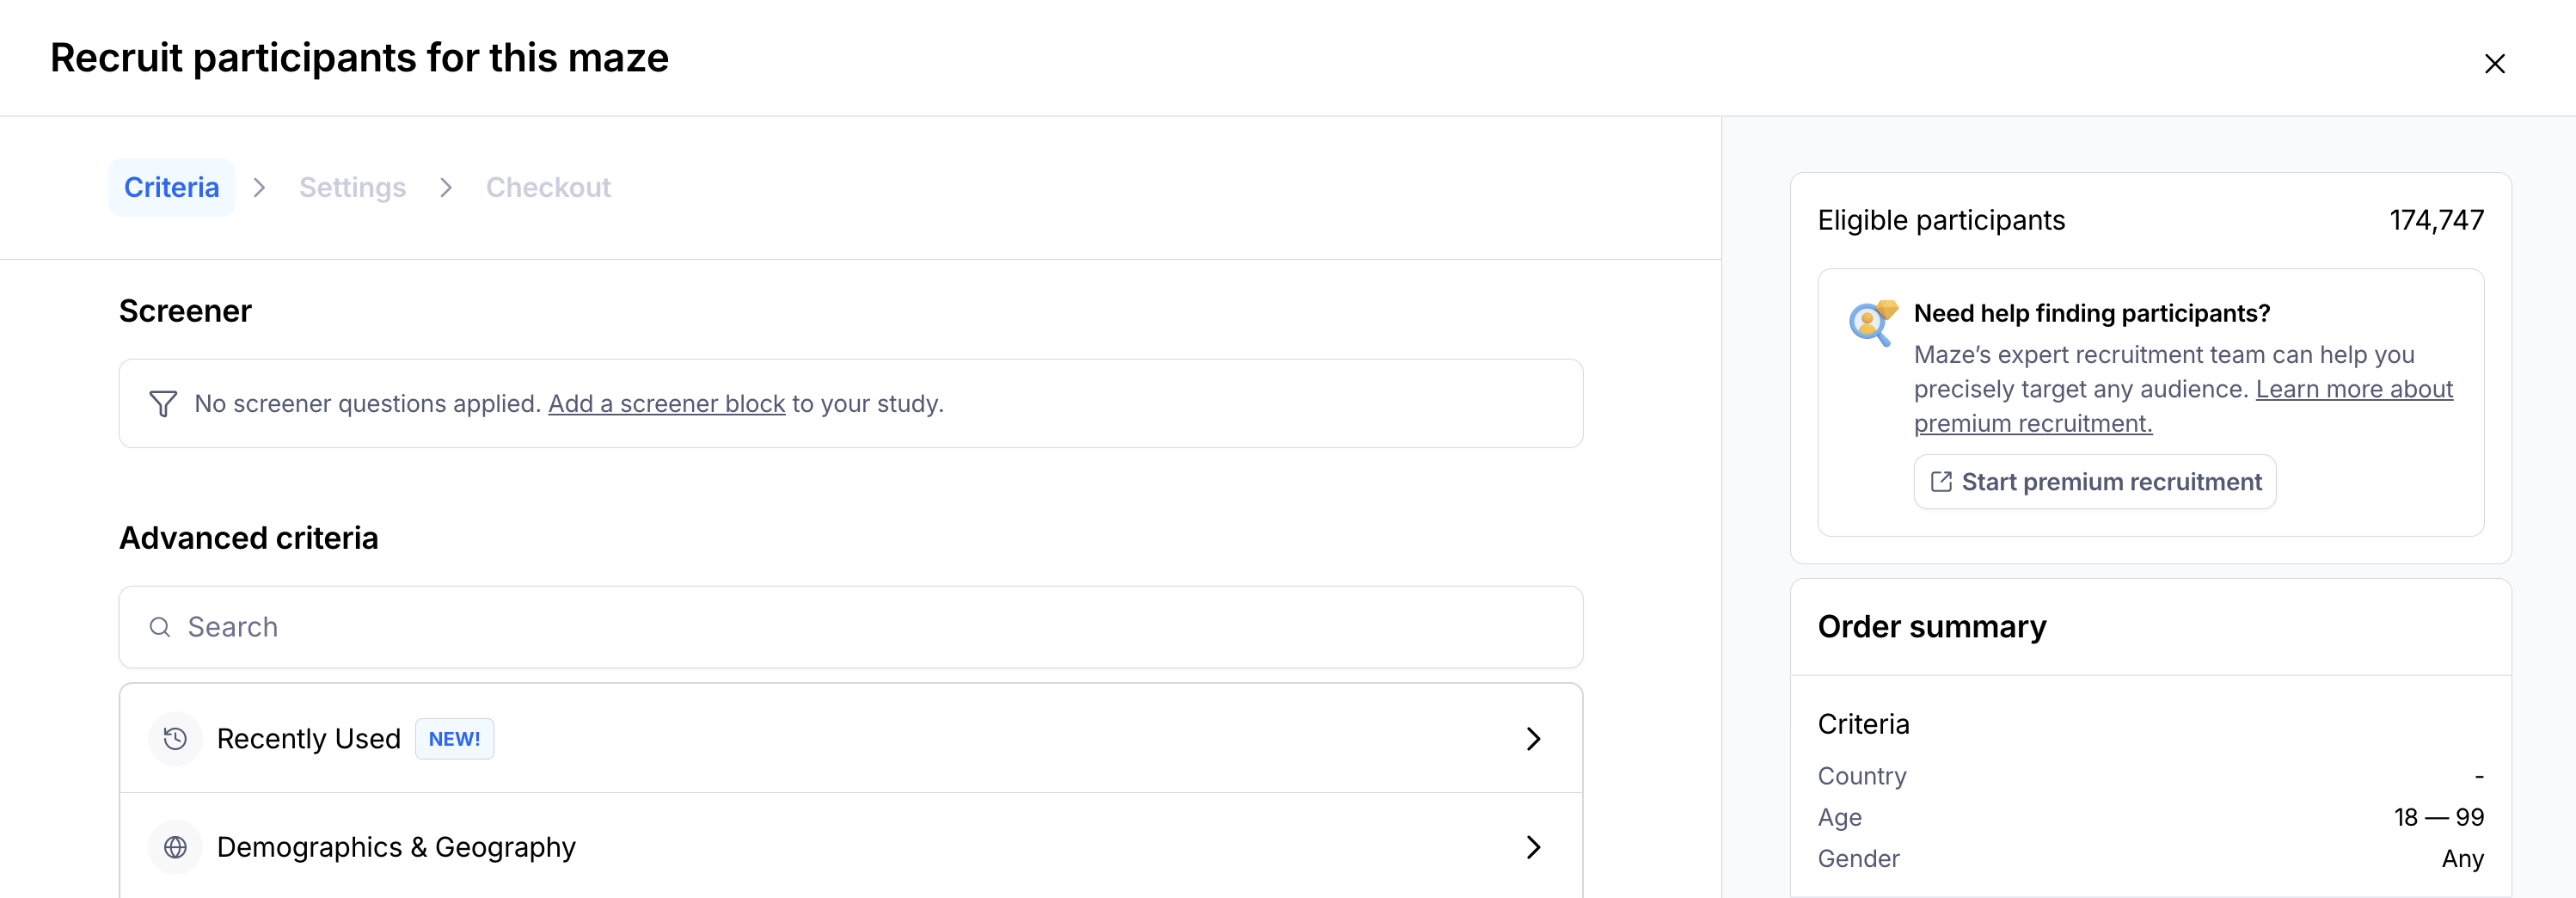Click the premium recruitment magnifier illustration
Viewport: 2576px width, 898px height.
click(1871, 322)
